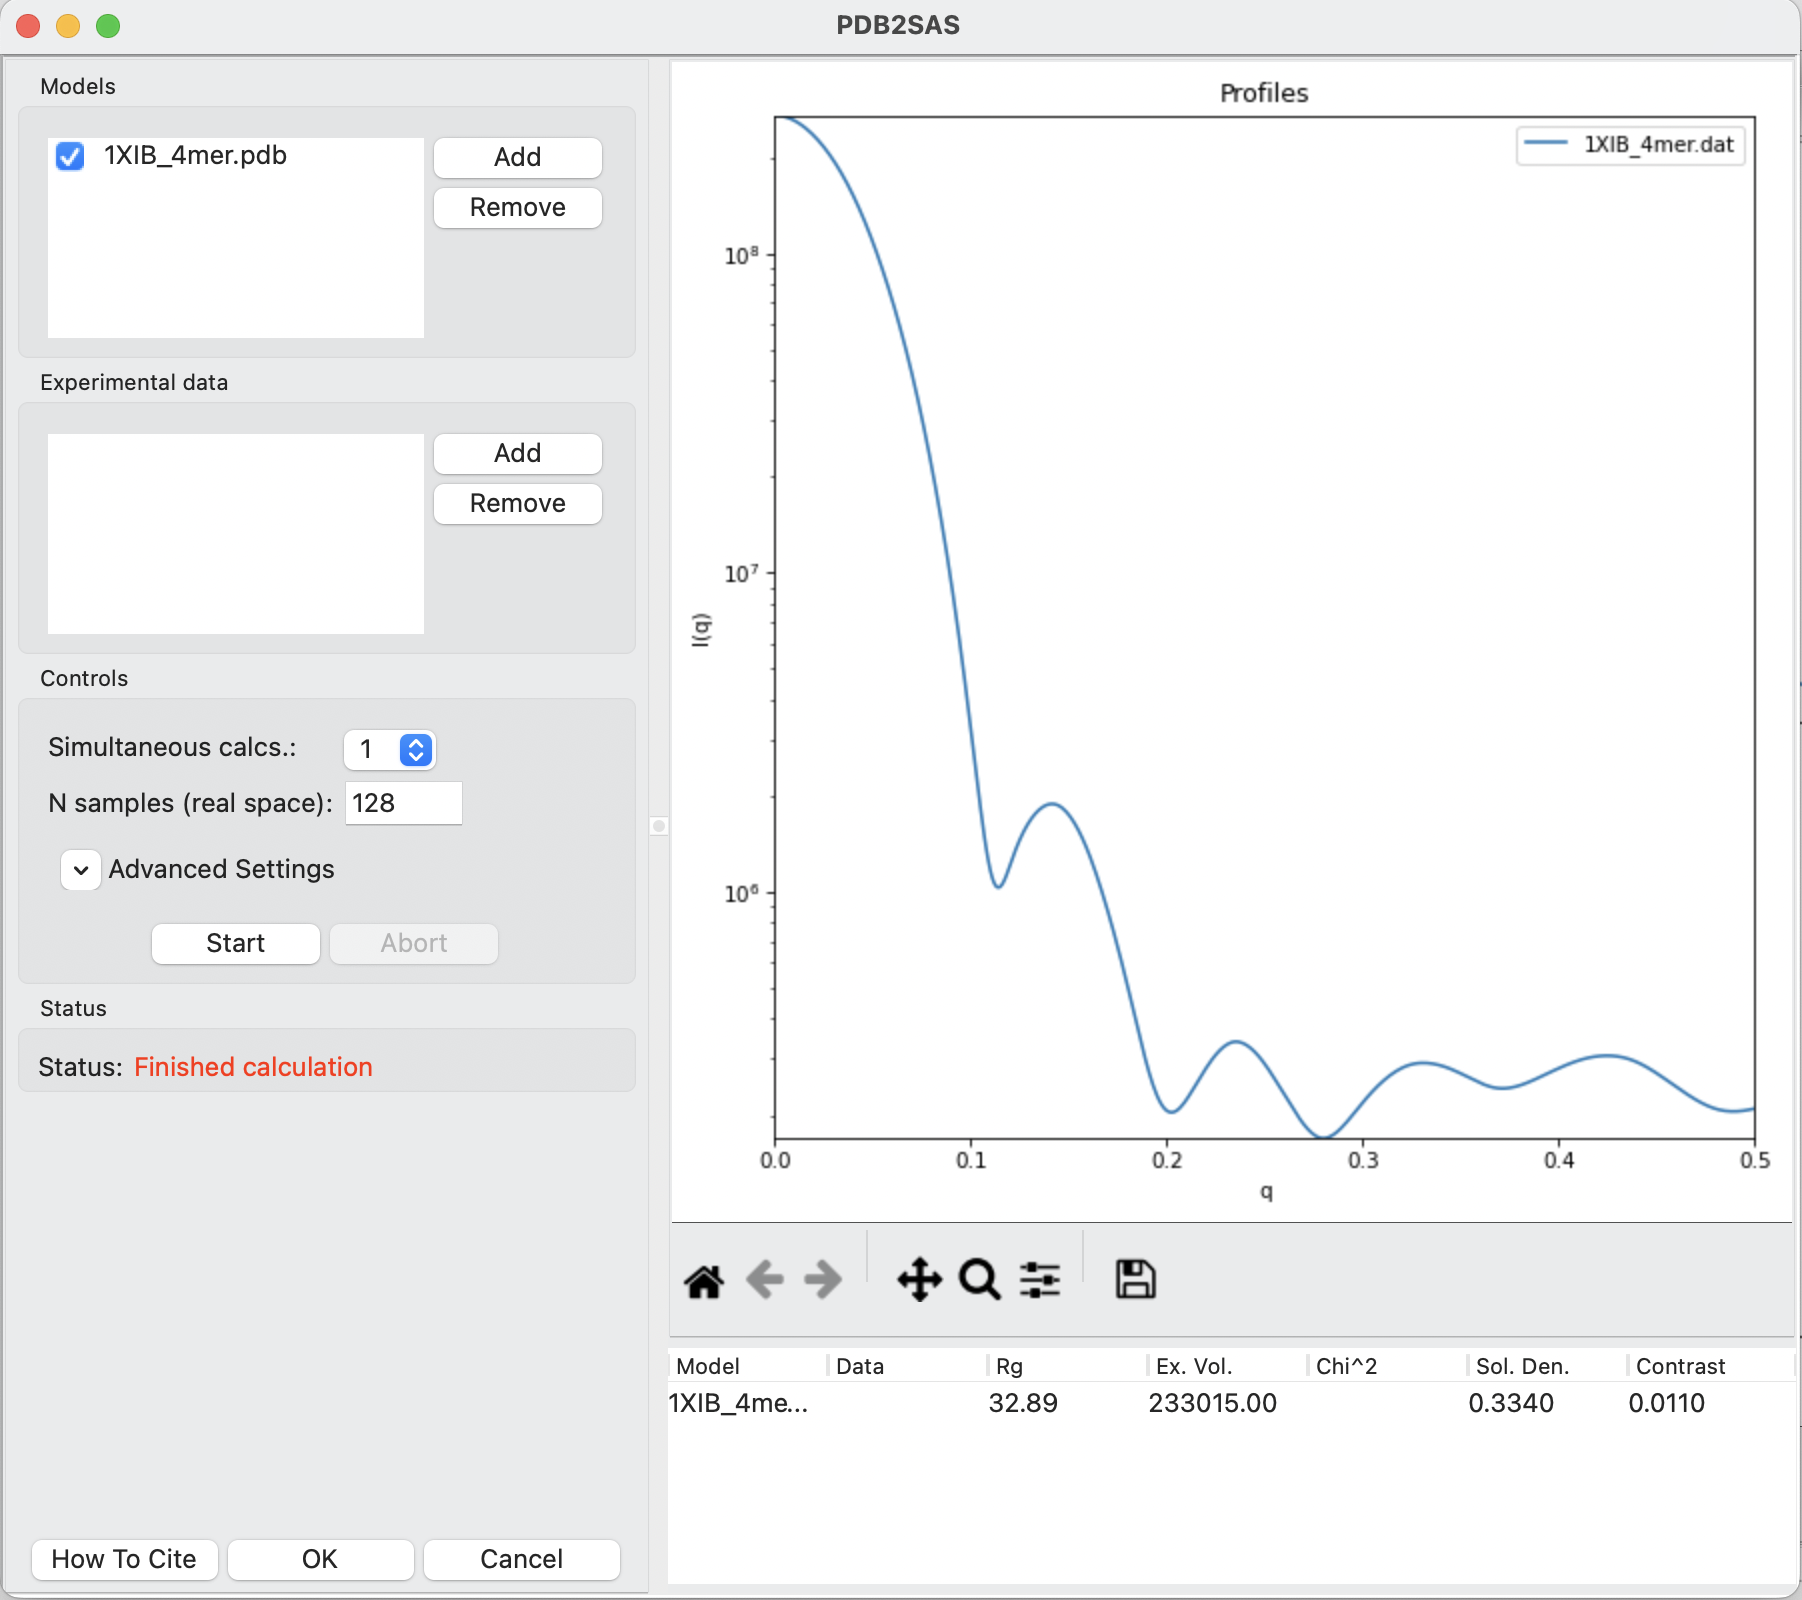Click the Contrast column header
1802x1600 pixels.
[x=1710, y=1366]
